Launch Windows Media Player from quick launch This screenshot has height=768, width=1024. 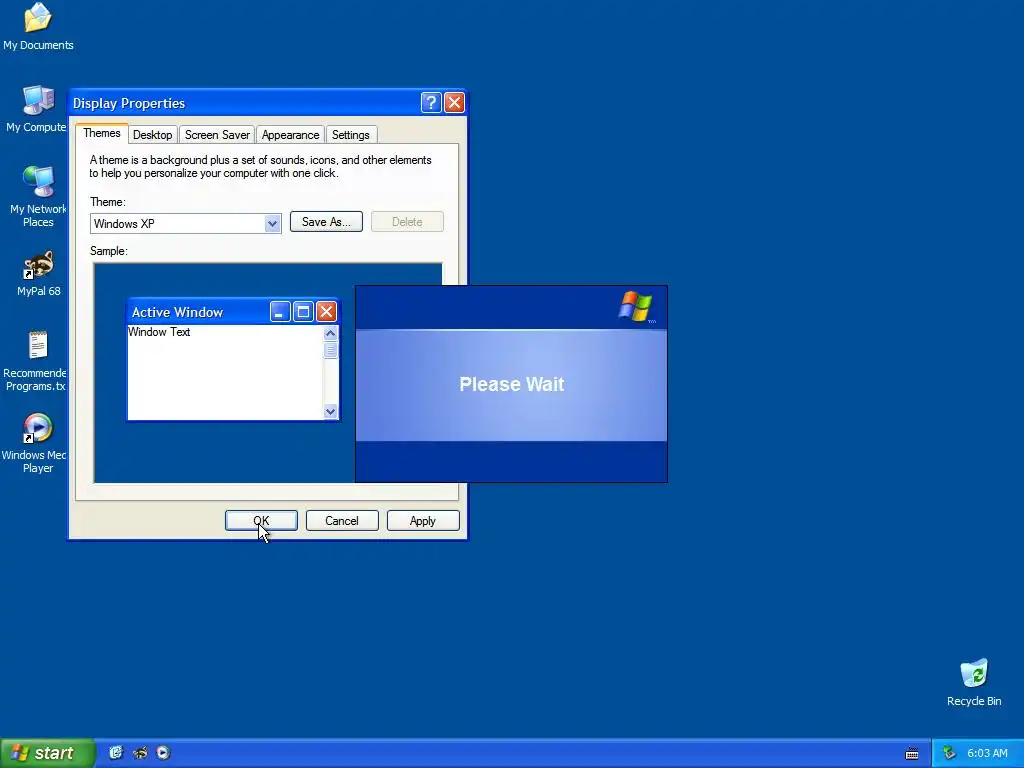(163, 753)
